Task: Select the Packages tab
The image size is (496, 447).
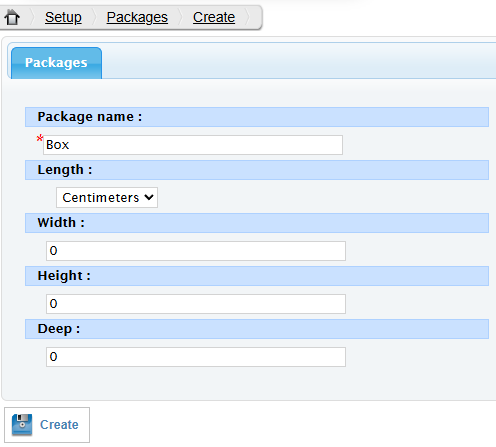Action: pos(56,63)
